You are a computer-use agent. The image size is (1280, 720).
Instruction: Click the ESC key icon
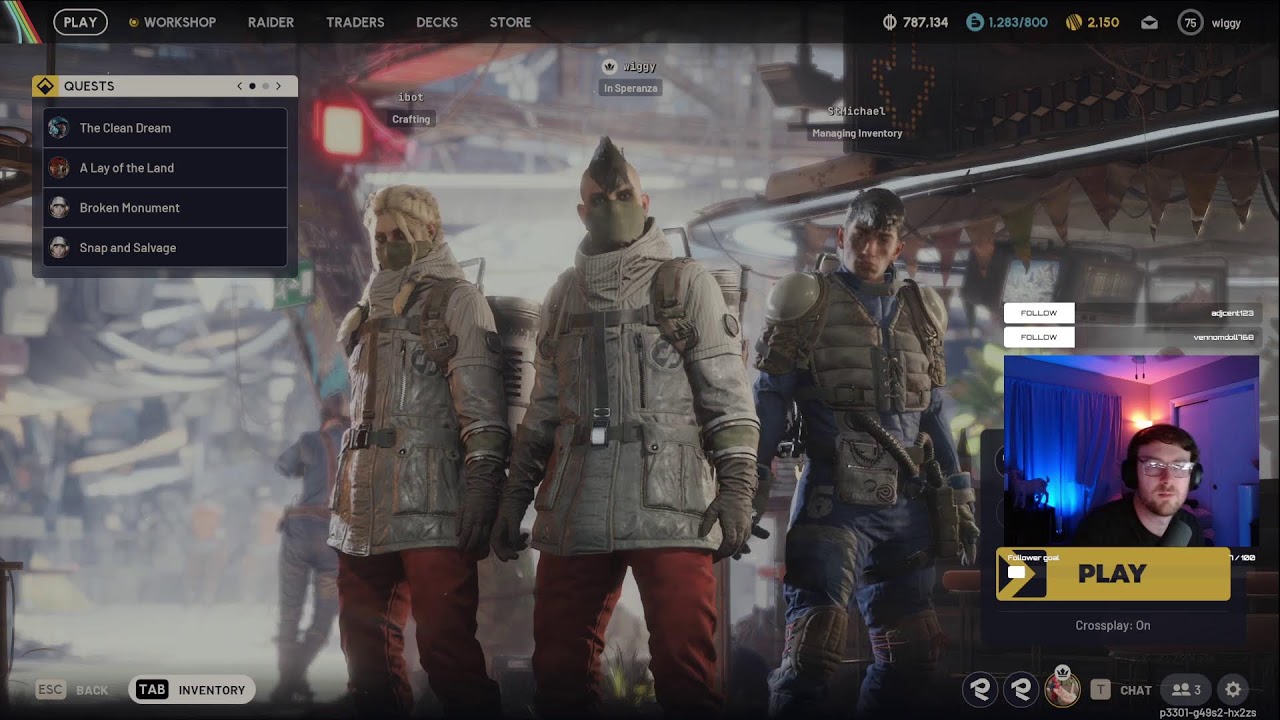[51, 690]
